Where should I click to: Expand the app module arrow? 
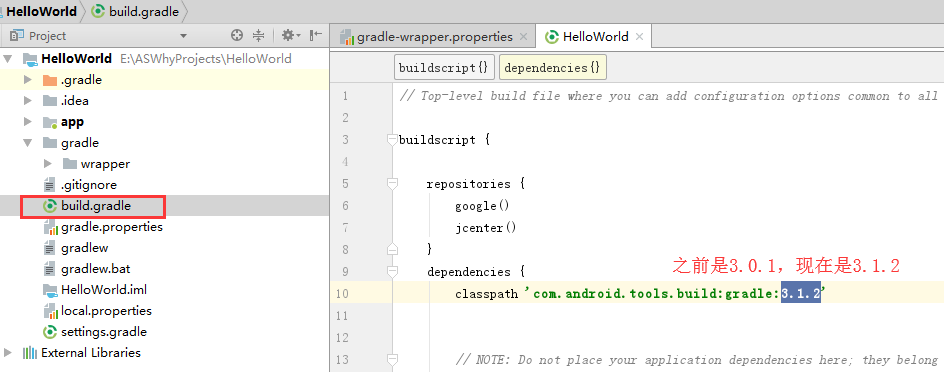tap(27, 122)
